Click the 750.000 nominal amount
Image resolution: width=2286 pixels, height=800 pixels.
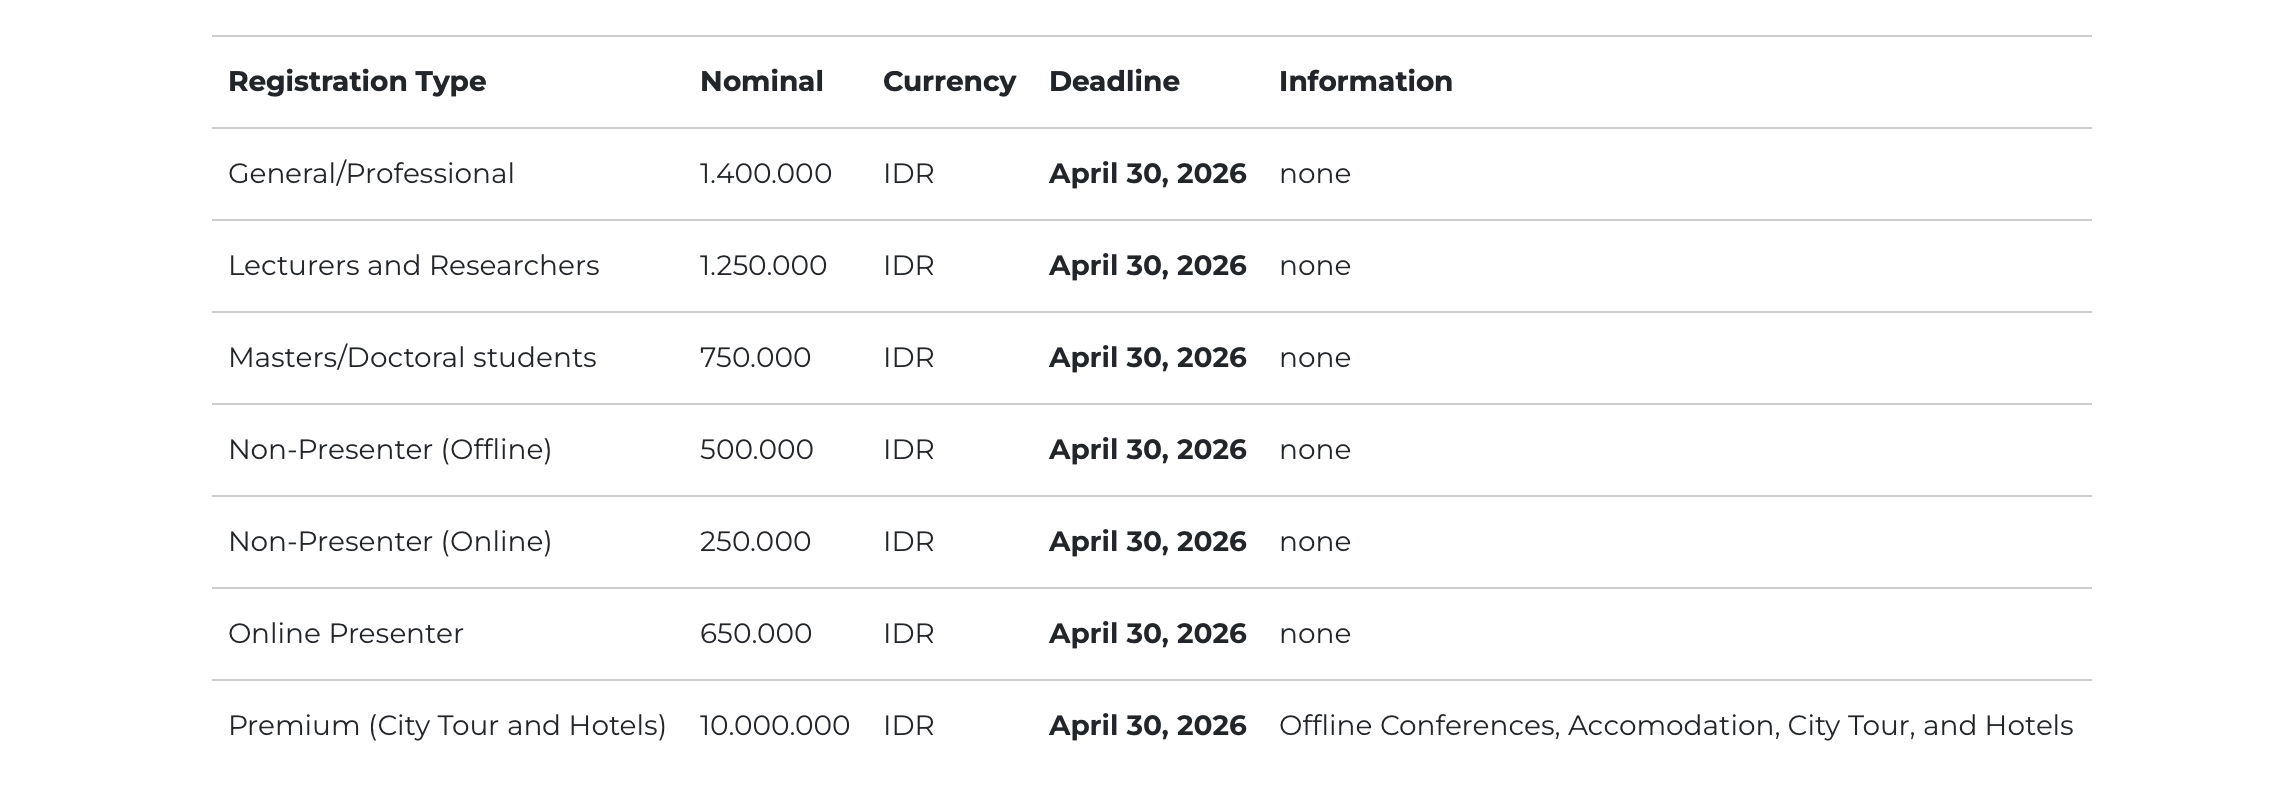(755, 358)
